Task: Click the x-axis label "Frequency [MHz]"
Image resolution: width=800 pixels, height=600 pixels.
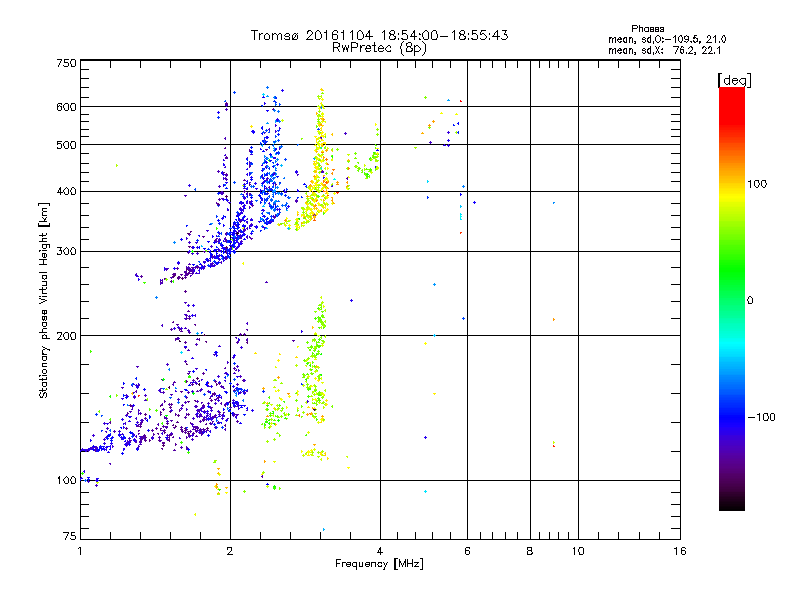Action: (379, 564)
